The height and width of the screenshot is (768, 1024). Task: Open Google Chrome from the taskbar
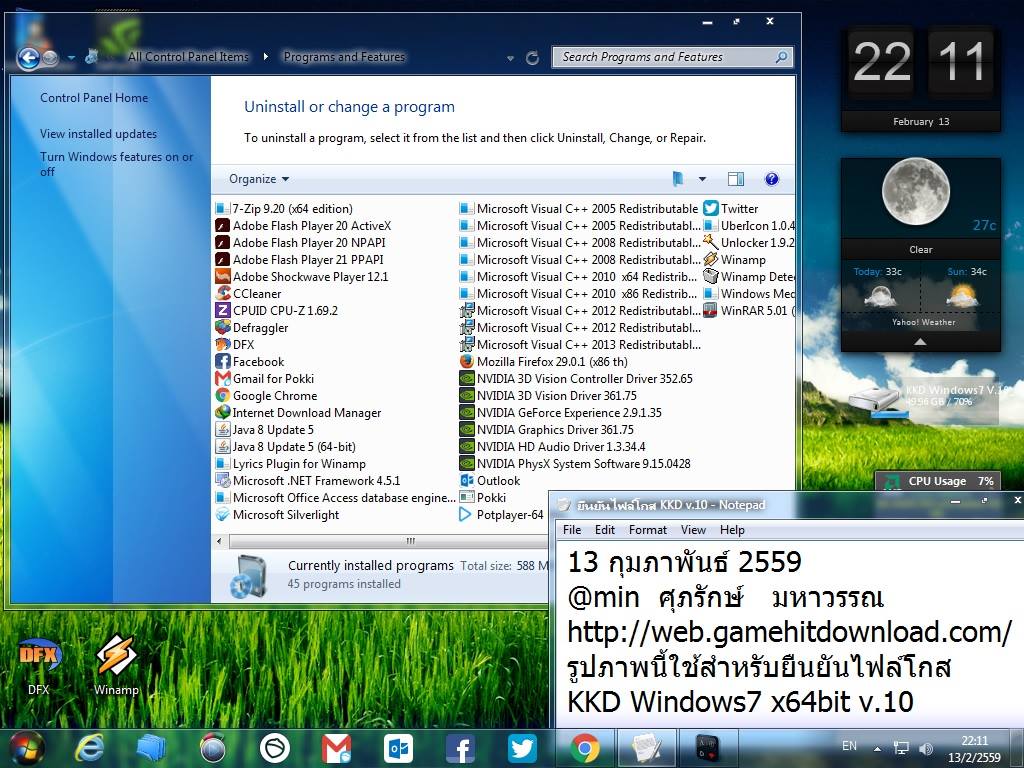point(584,748)
